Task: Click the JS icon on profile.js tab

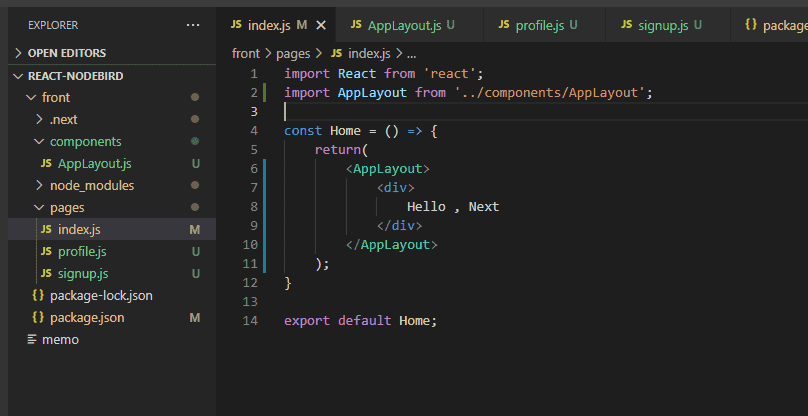Action: [504, 25]
